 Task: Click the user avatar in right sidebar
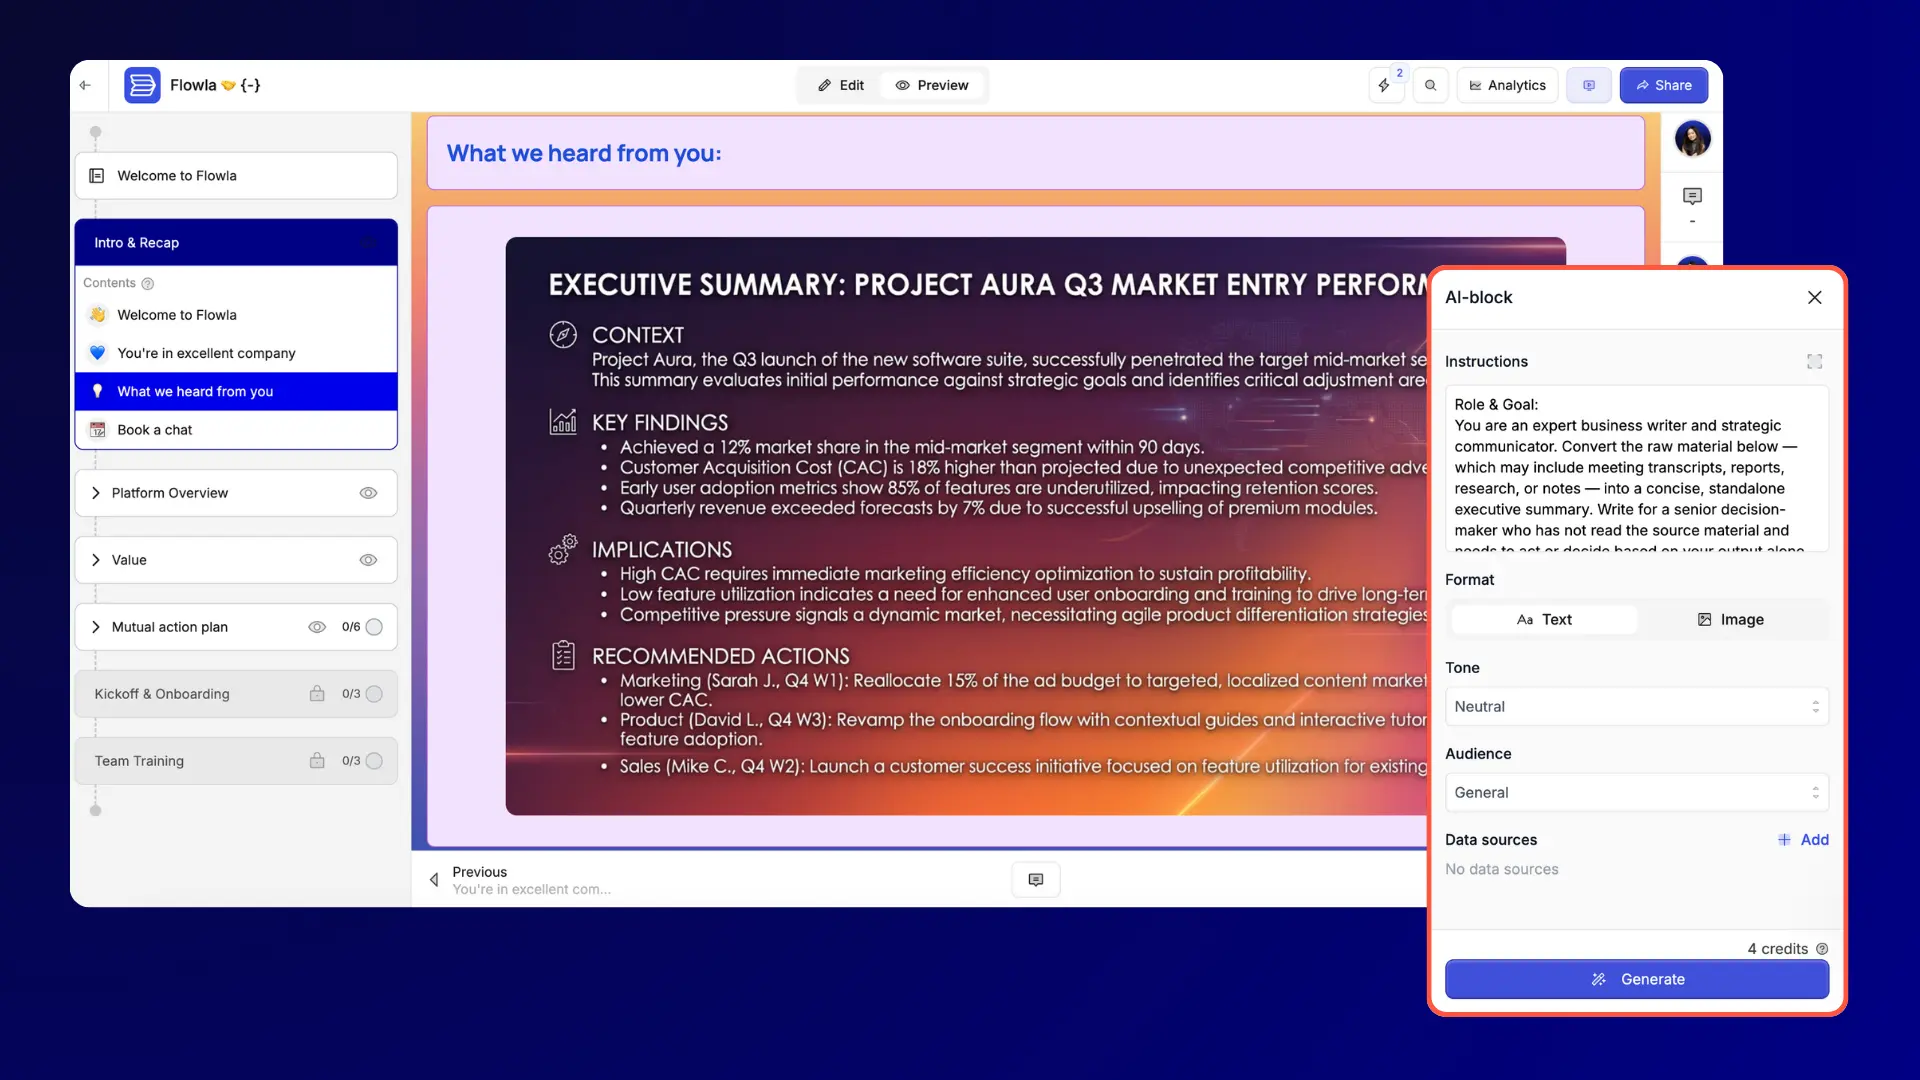[1692, 139]
